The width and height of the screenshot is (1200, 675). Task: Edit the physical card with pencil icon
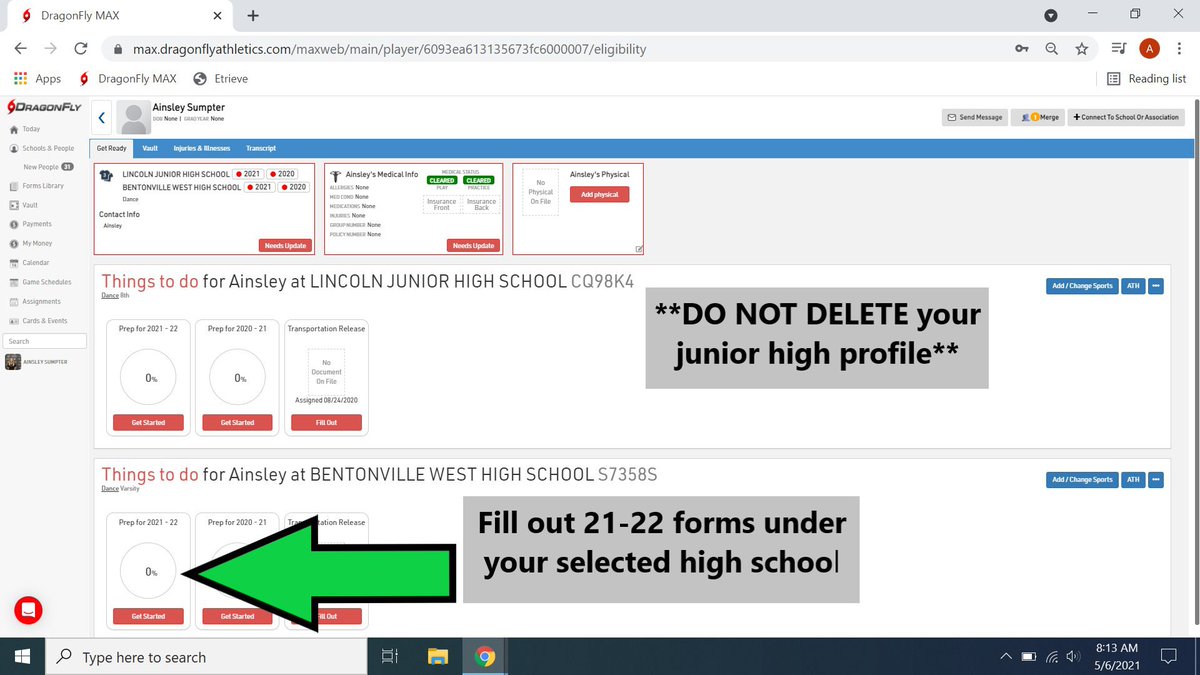click(639, 249)
